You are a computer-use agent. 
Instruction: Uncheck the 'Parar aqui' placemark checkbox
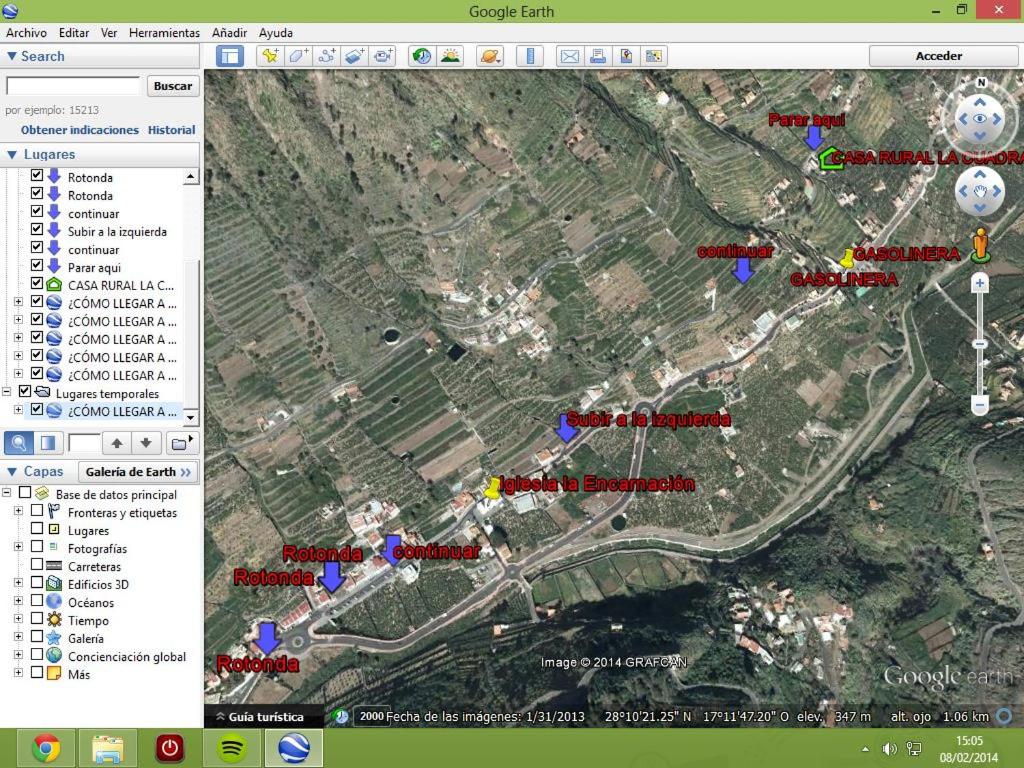(37, 267)
